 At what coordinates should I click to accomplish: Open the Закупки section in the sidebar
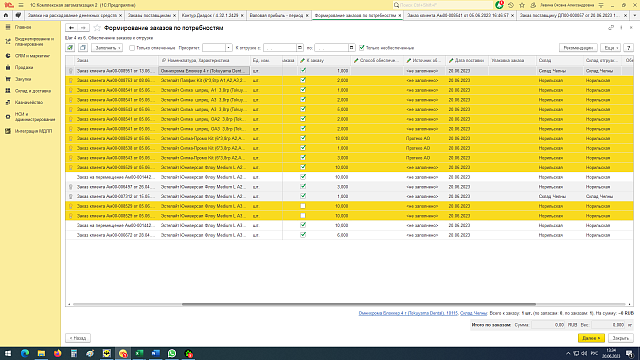coord(23,79)
